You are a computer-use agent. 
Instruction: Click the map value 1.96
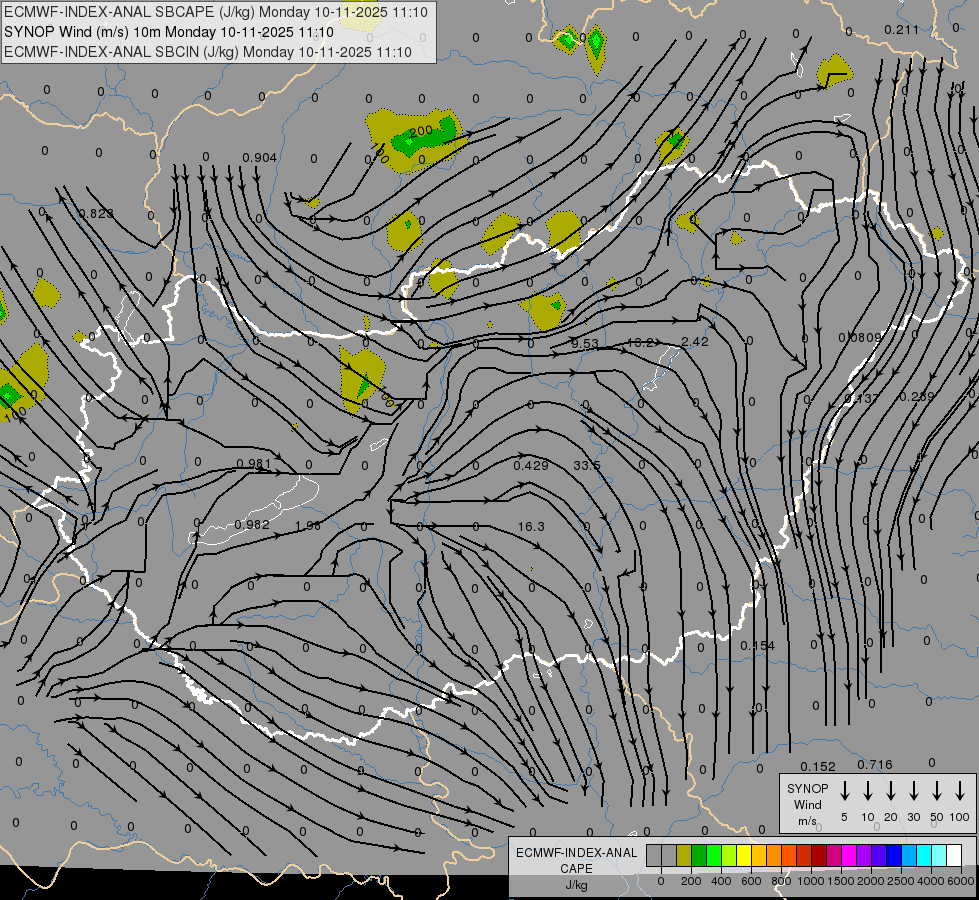click(x=308, y=525)
